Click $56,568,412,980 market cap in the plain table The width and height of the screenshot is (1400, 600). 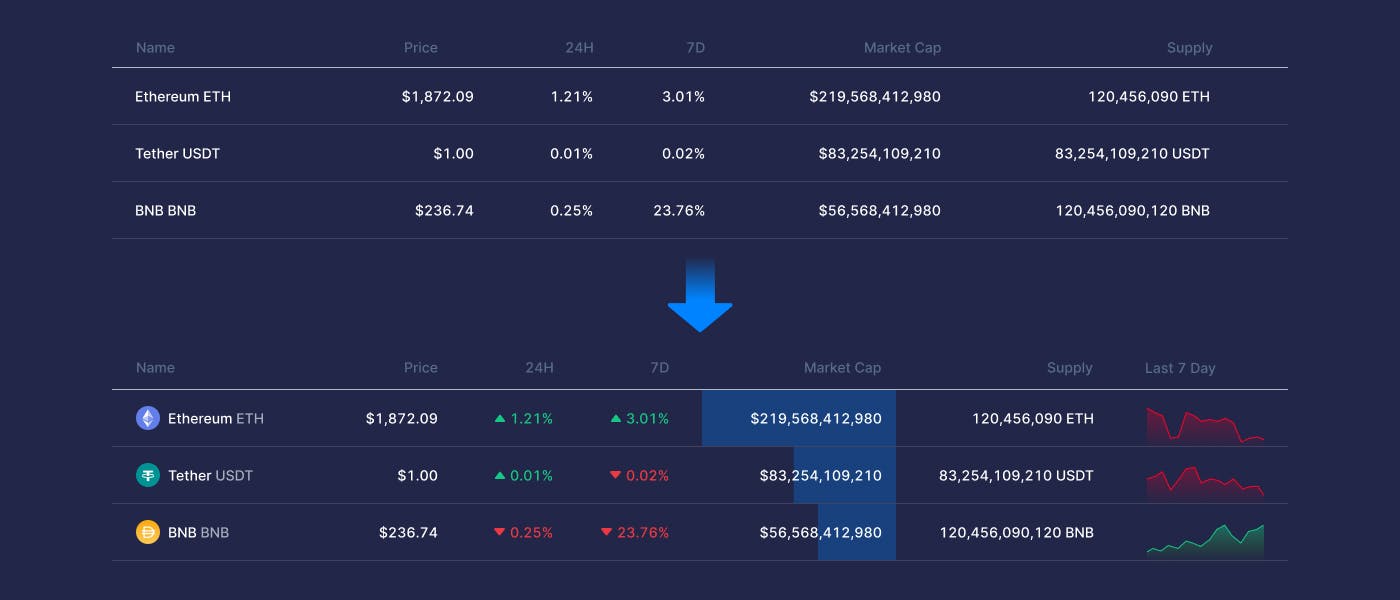point(880,211)
